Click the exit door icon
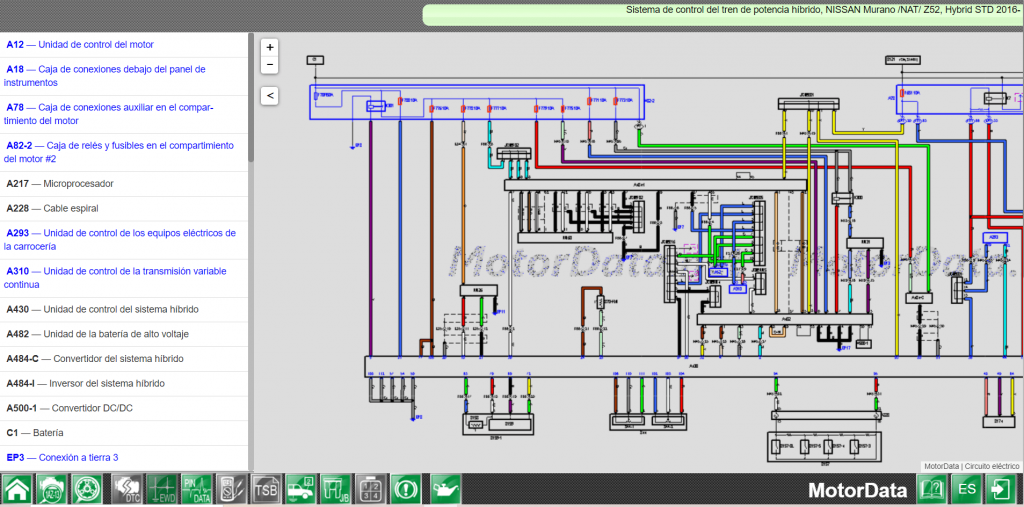The image size is (1024, 507). 1002,489
